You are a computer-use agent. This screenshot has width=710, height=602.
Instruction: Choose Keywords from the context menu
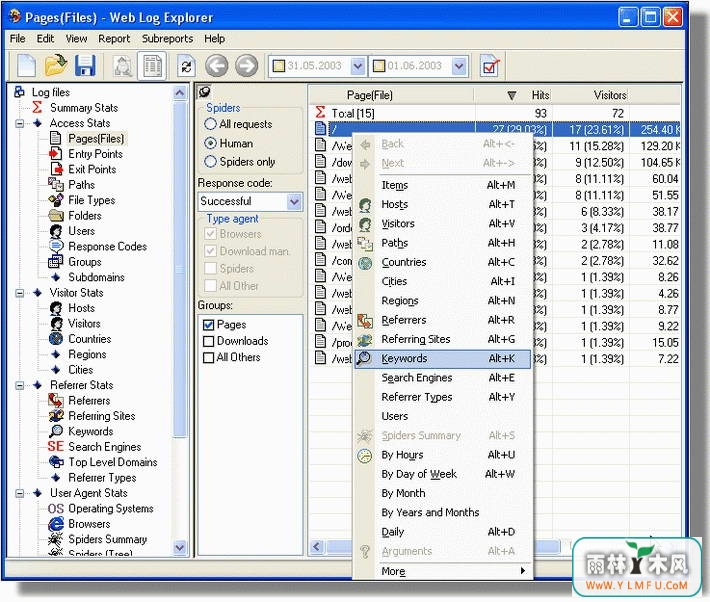pos(442,359)
